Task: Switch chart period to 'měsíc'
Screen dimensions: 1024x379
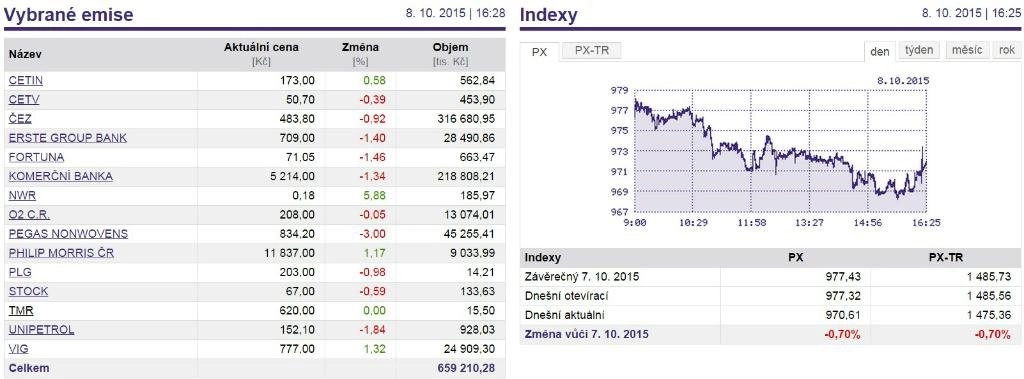Action: click(x=967, y=51)
